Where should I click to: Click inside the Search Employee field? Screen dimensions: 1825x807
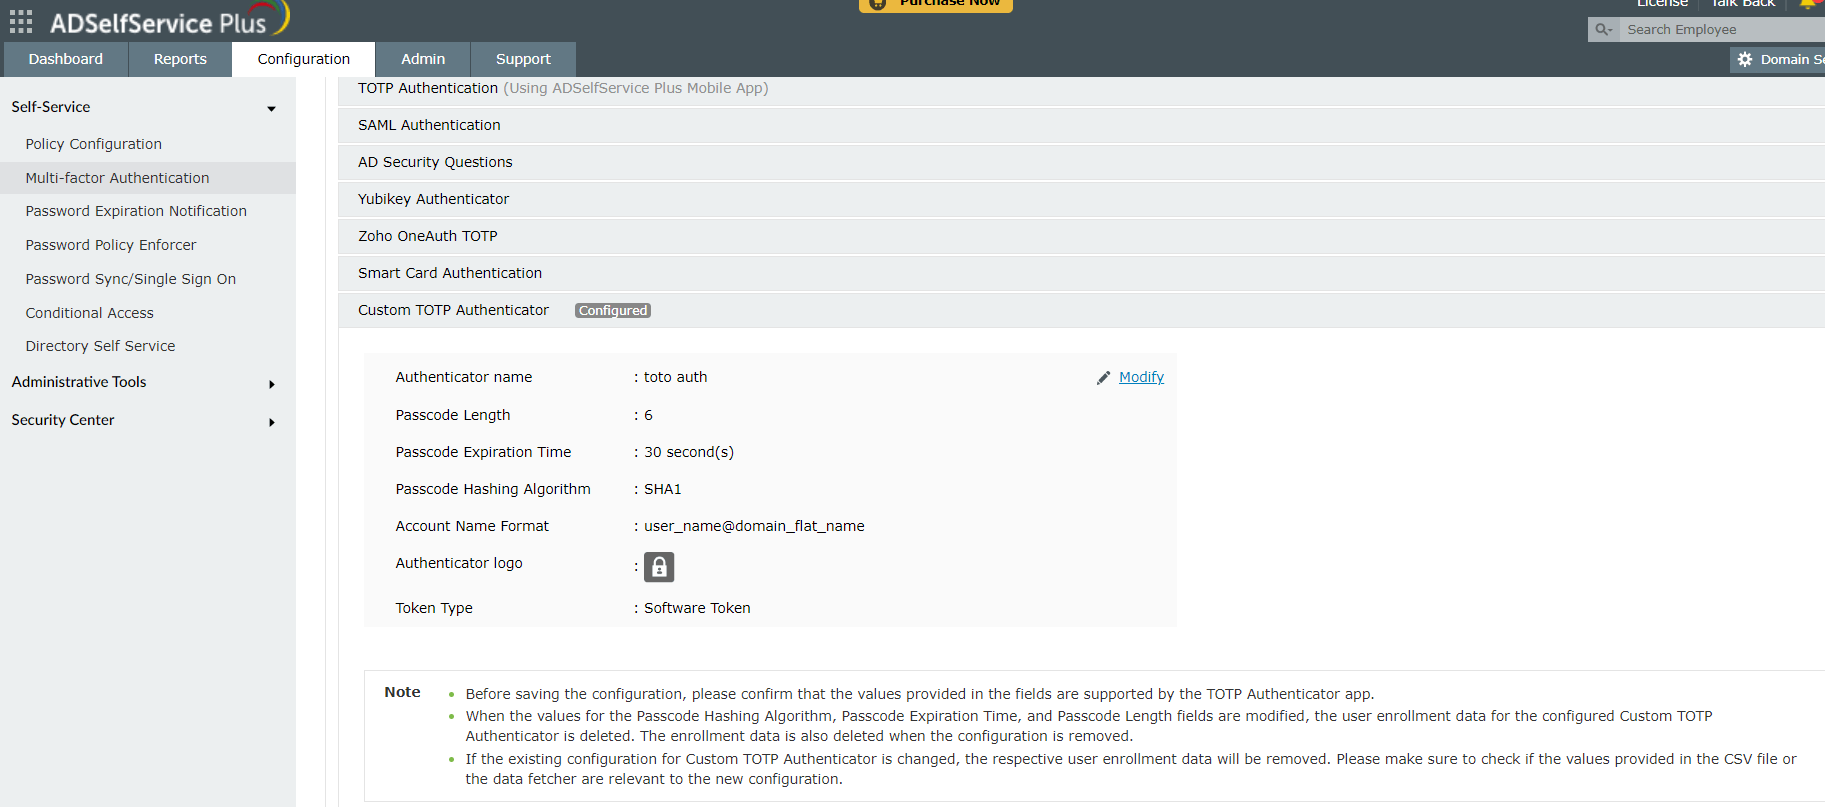[x=1723, y=30]
